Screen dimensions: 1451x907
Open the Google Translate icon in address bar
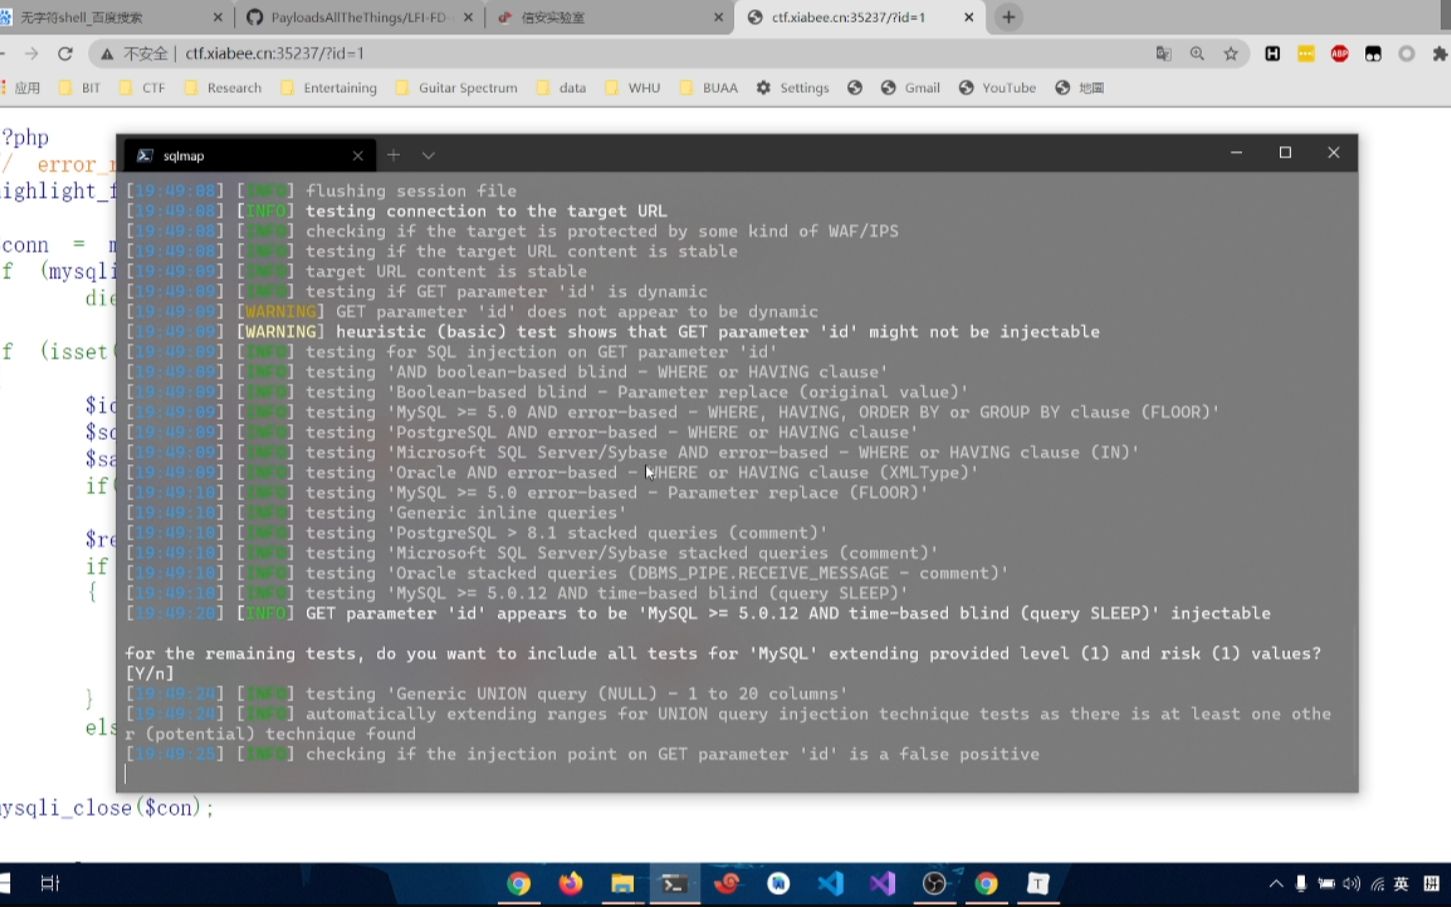click(x=1163, y=54)
